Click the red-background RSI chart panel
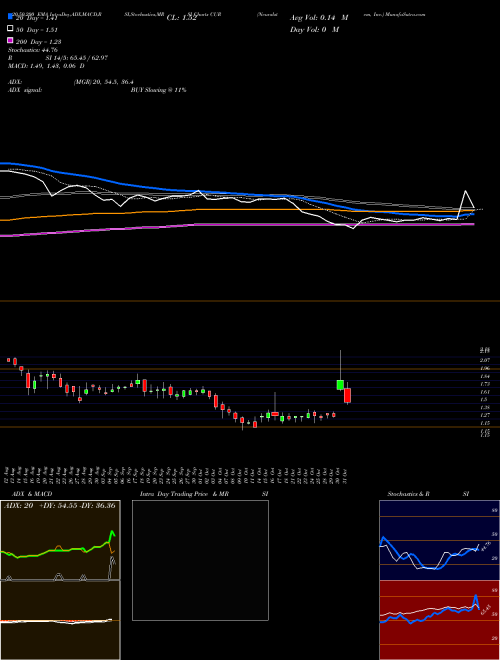The height and width of the screenshot is (660, 500). pos(439,620)
